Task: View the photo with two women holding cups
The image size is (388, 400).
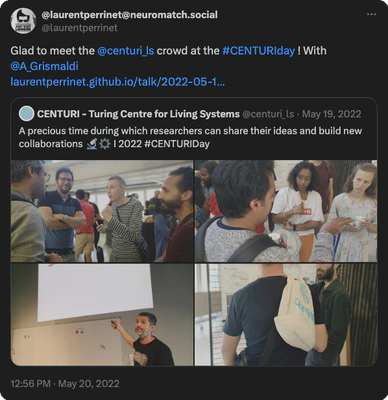Action: click(286, 211)
